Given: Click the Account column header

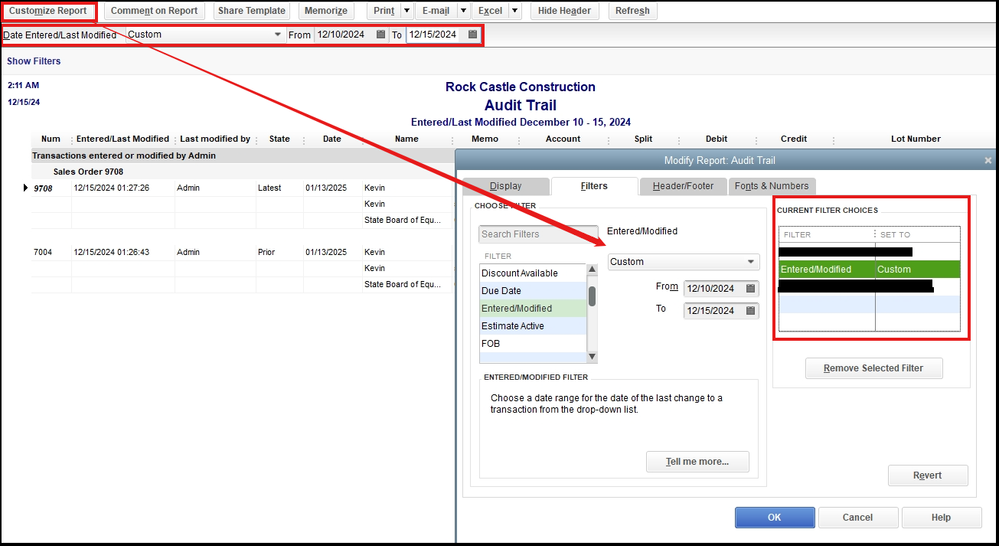Looking at the screenshot, I should [563, 139].
